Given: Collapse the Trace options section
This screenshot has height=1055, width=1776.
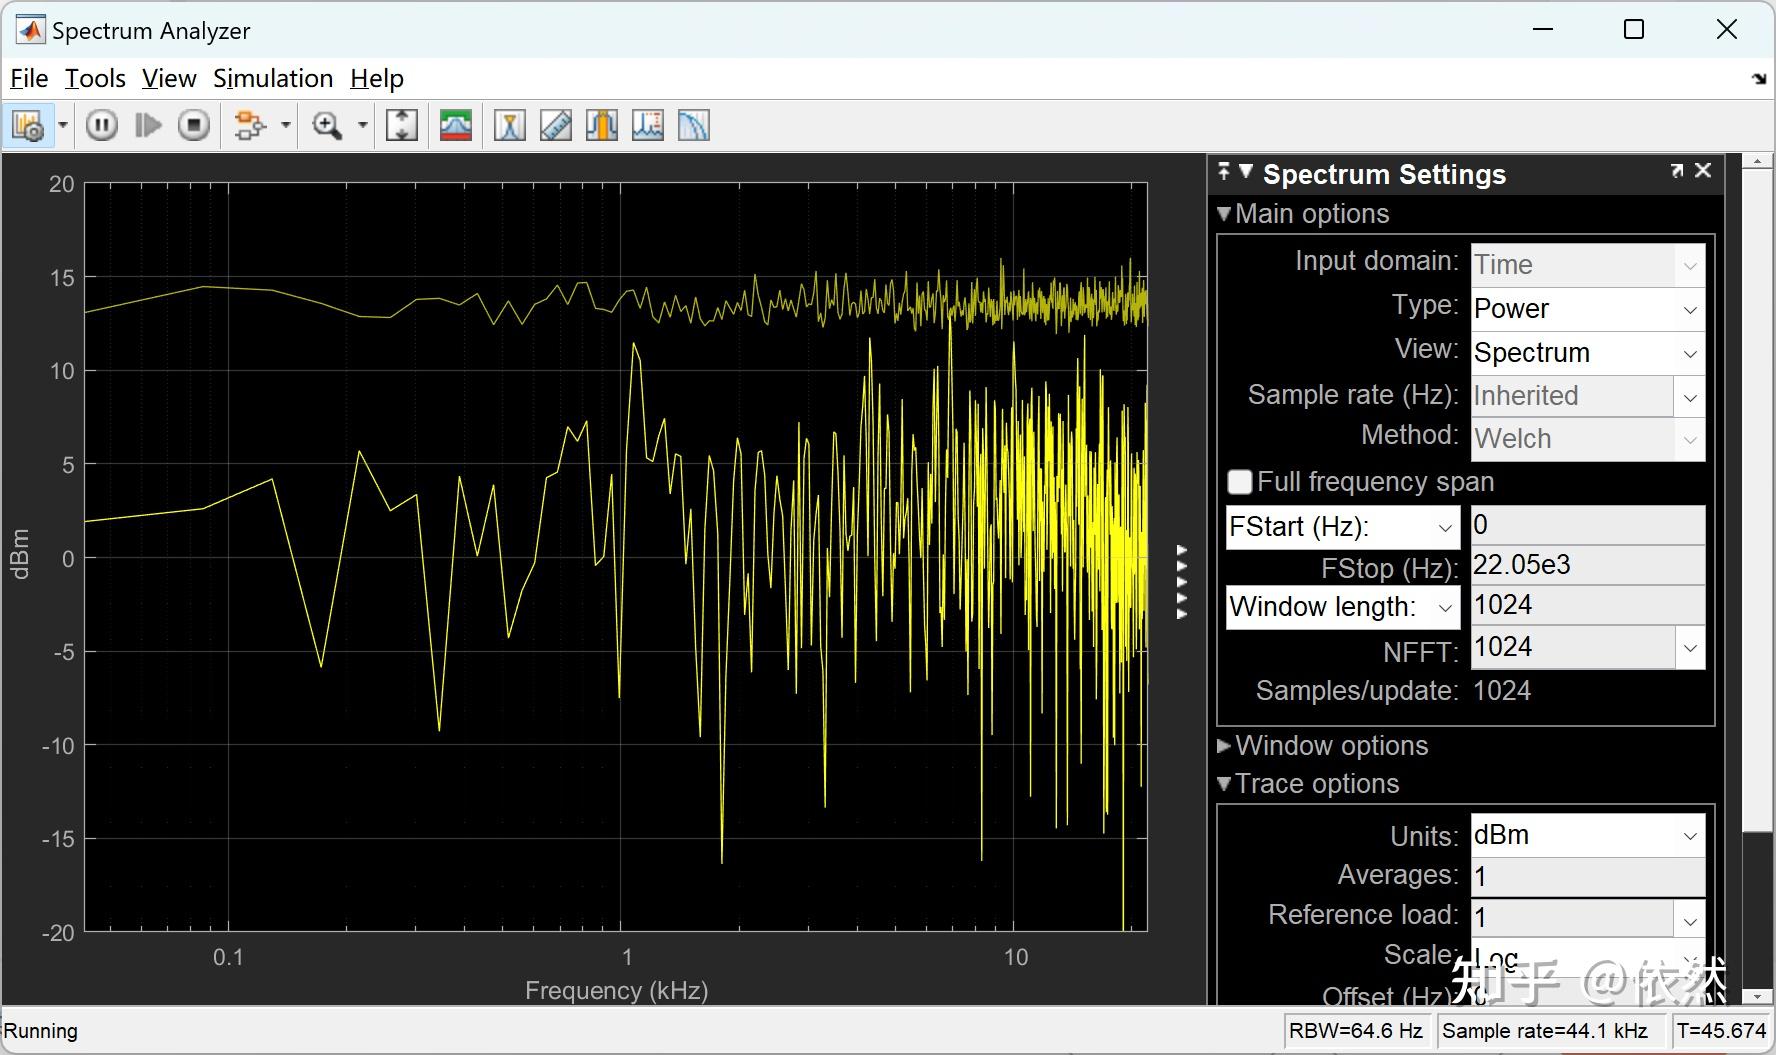Looking at the screenshot, I should click(1316, 784).
